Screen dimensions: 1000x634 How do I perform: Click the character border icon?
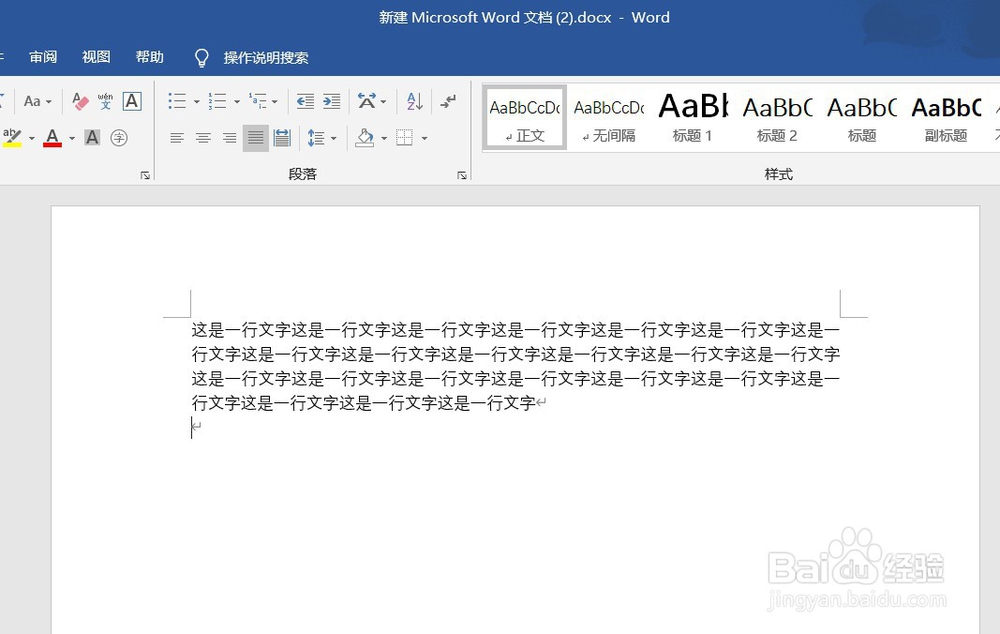pos(131,100)
